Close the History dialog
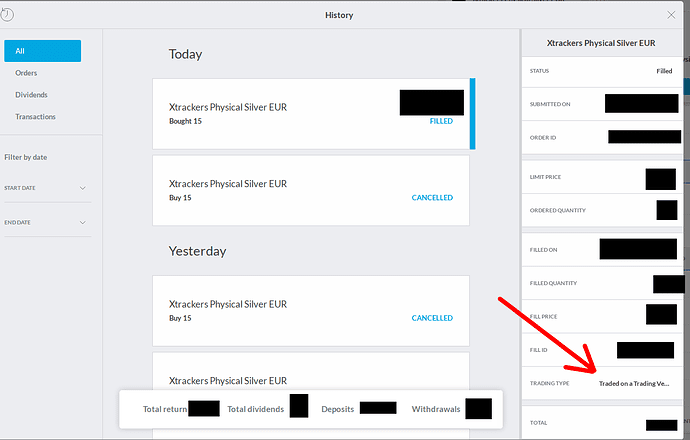The height and width of the screenshot is (440, 690). point(671,15)
